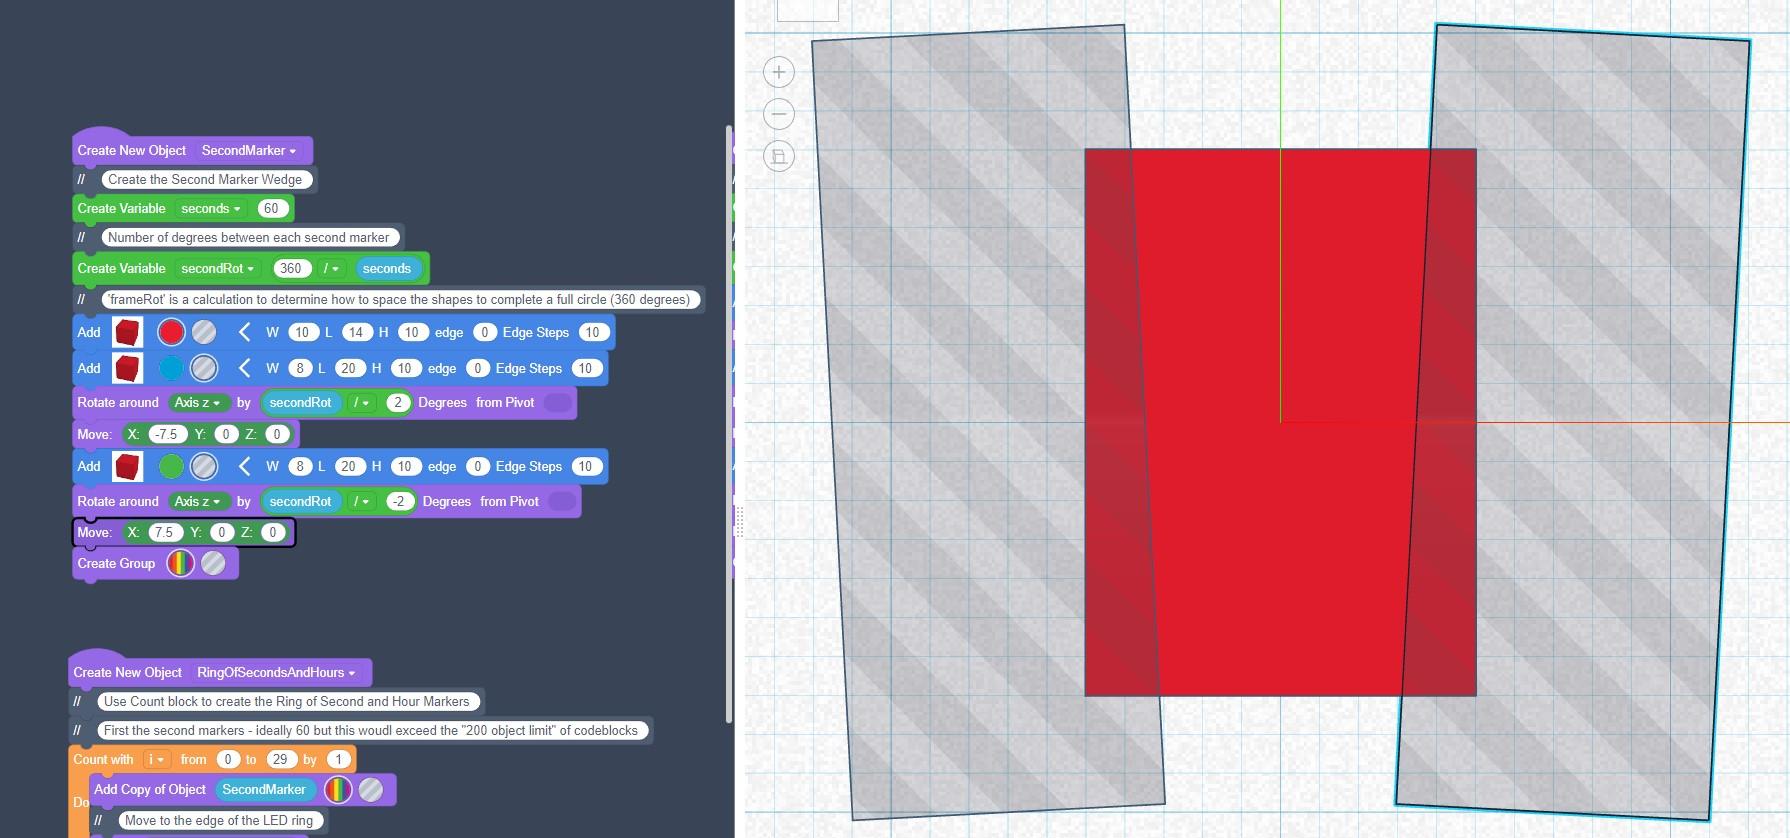1790x838 pixels.
Task: Click empty Pivot slot in second Rotate block
Action: (x=562, y=501)
